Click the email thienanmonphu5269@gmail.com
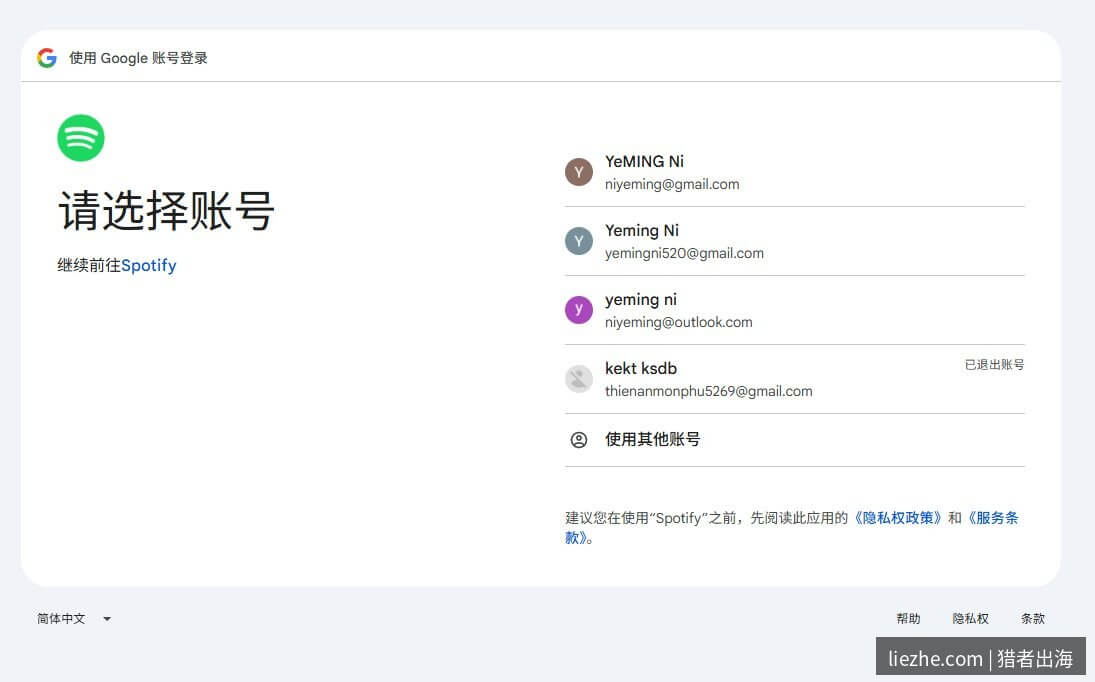 [709, 392]
